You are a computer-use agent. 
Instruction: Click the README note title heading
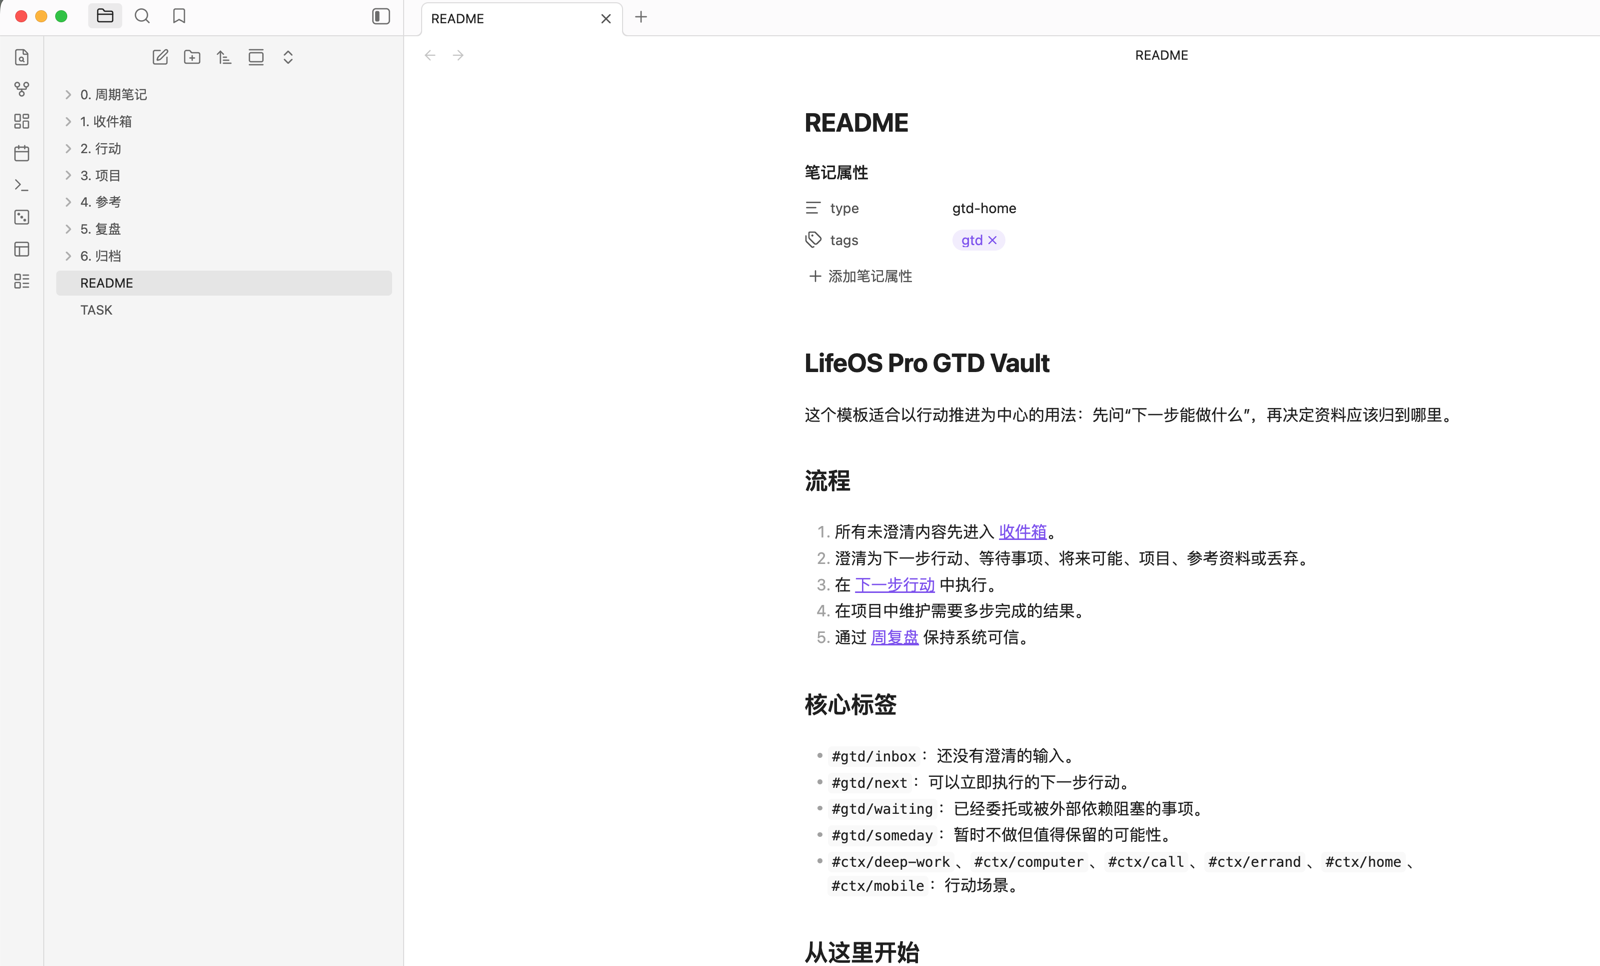point(856,123)
